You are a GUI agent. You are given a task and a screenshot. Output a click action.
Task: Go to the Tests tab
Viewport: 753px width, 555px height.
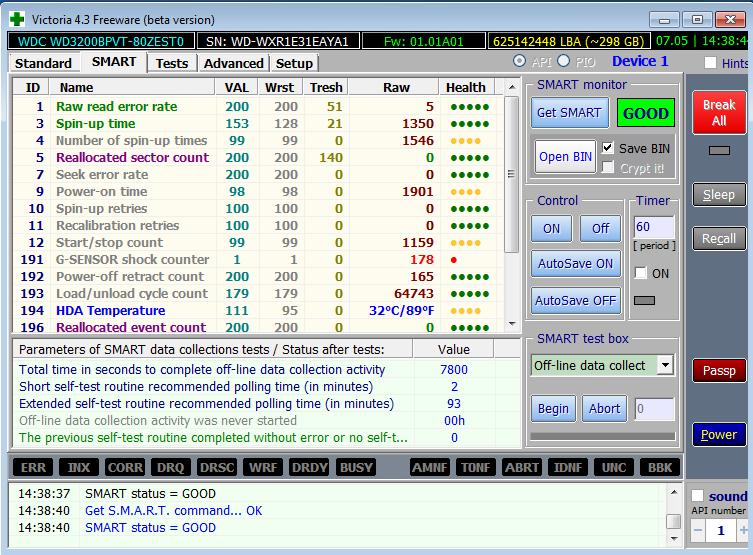[171, 63]
